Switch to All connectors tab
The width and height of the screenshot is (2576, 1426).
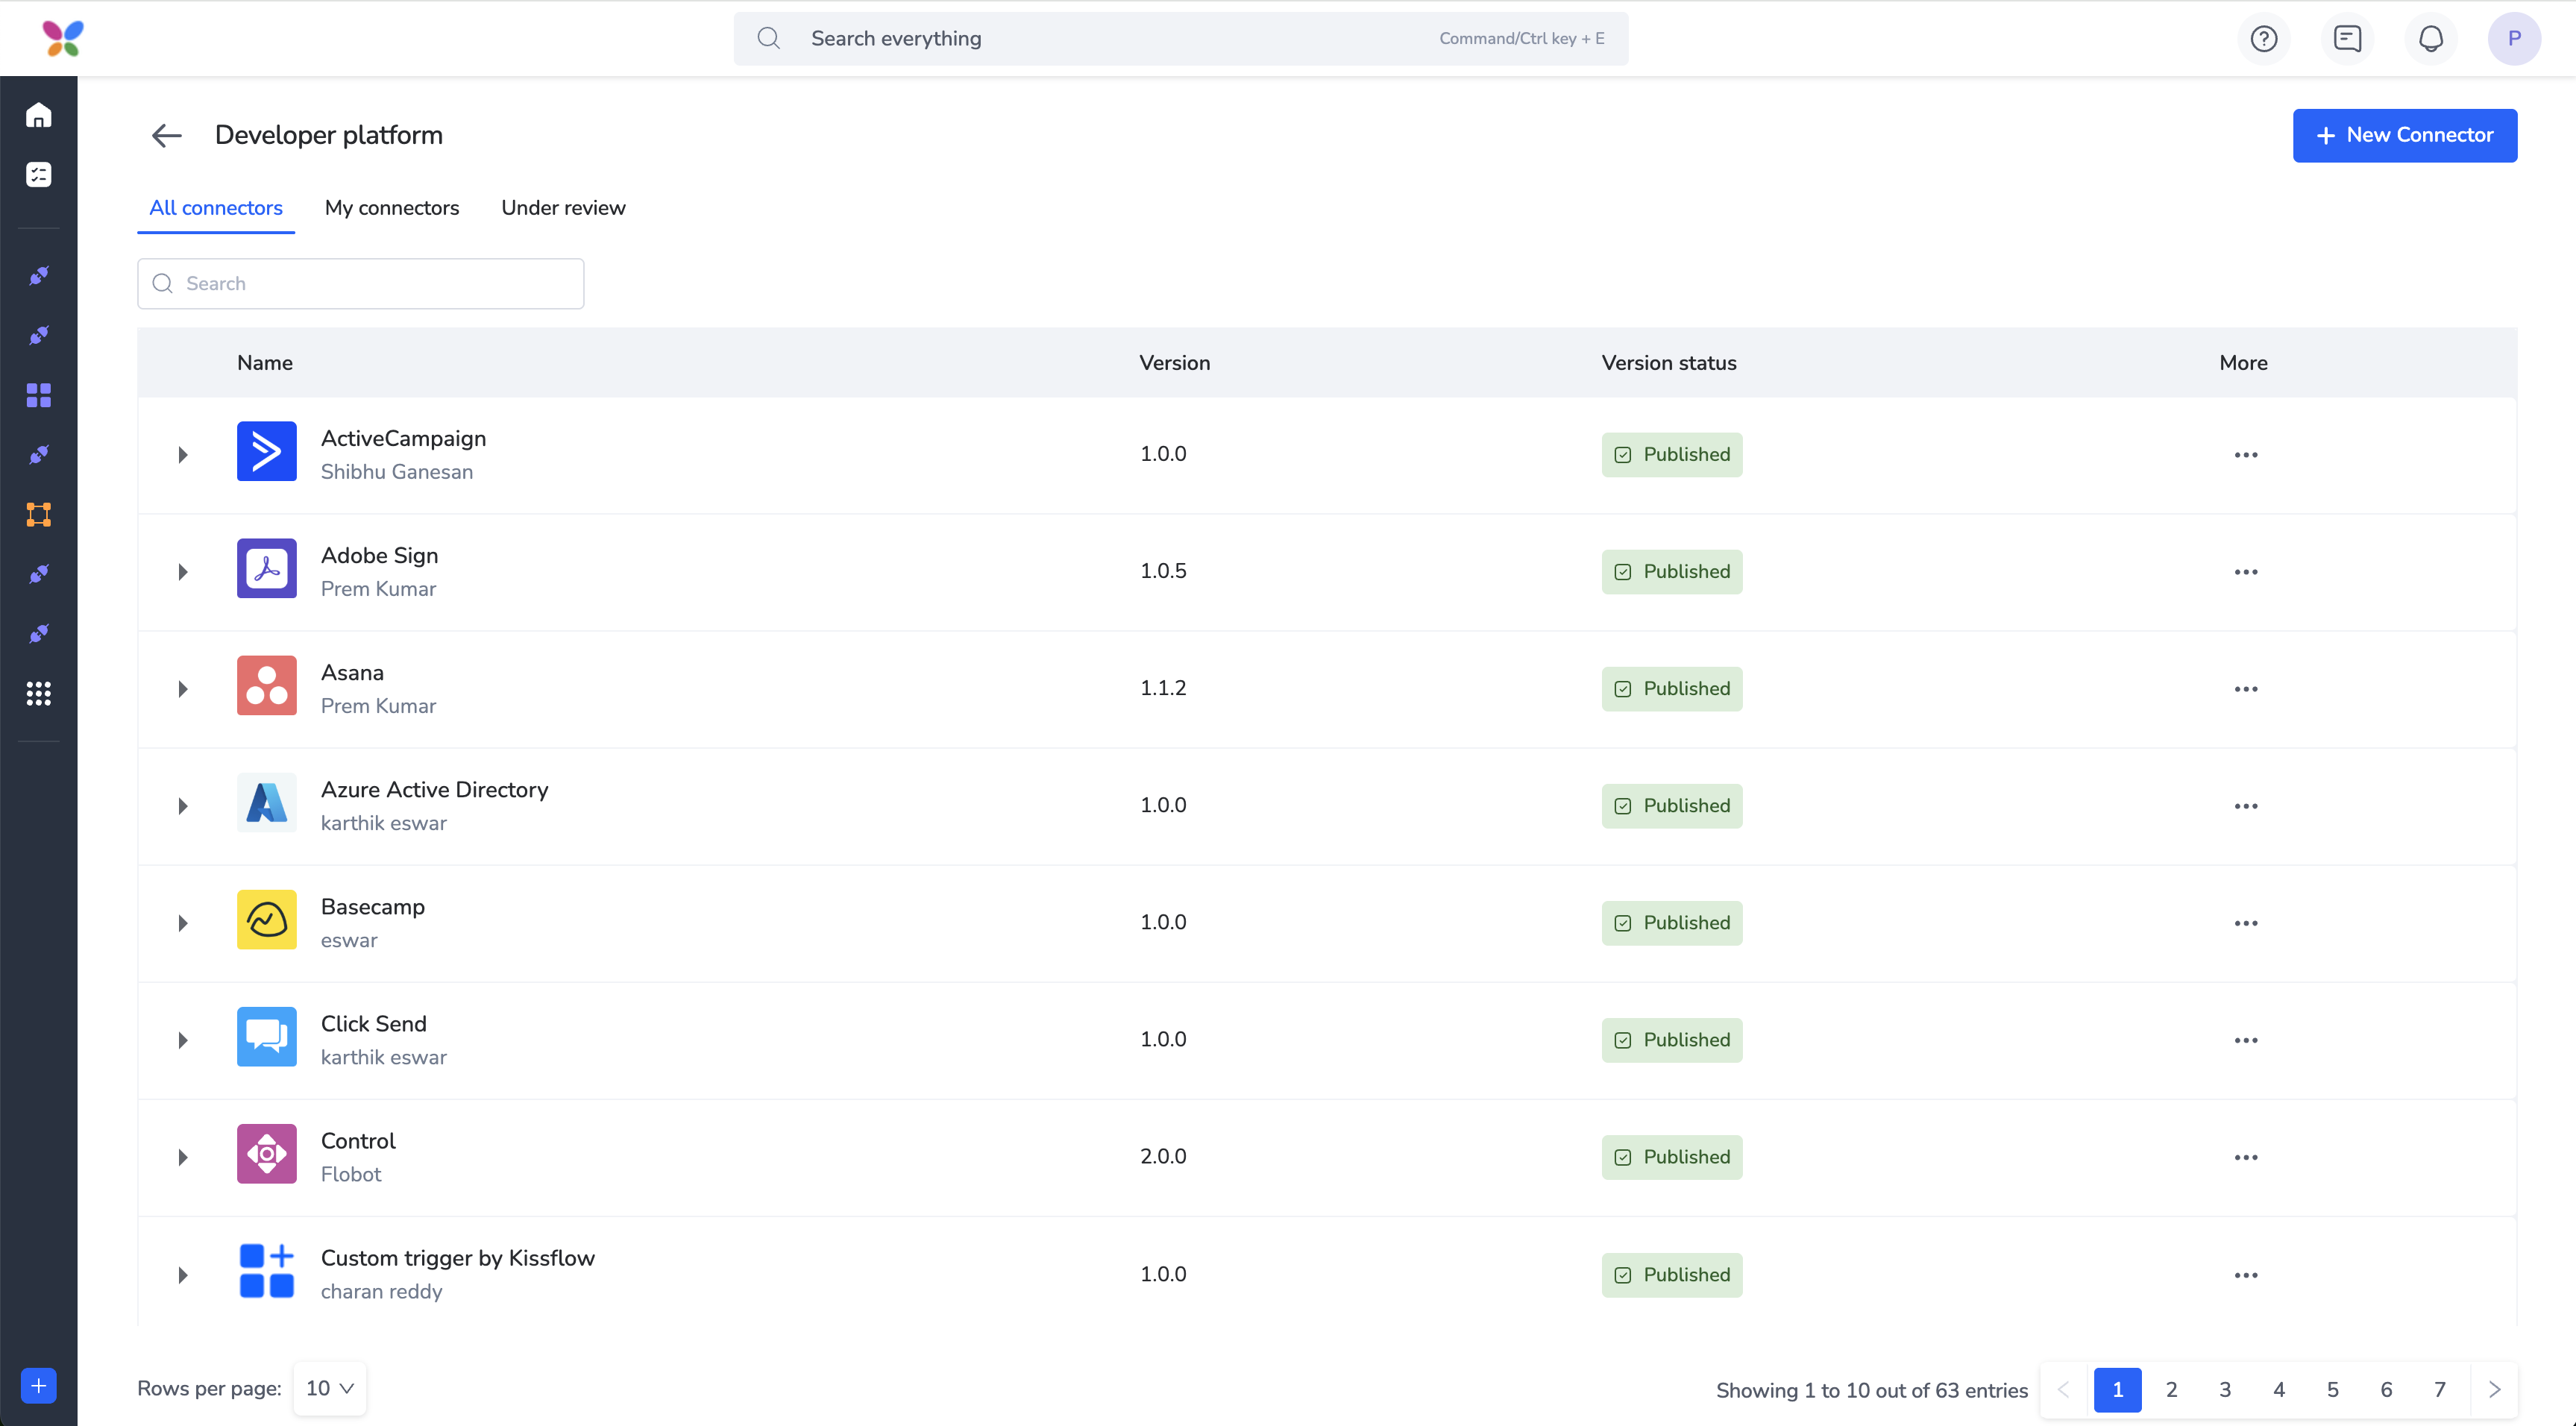click(216, 208)
